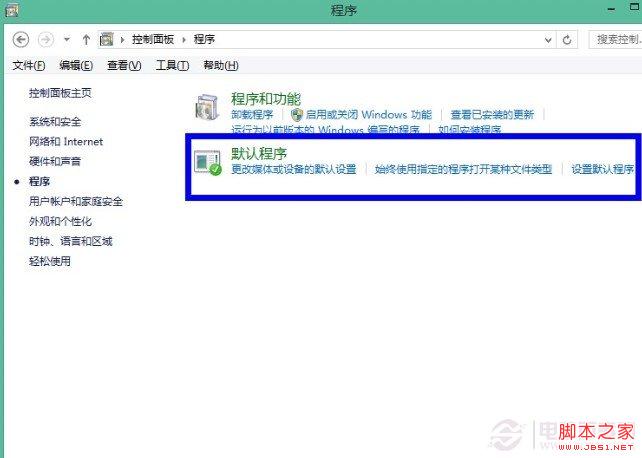This screenshot has height=458, width=642.
Task: Open 轻松使用 category
Action: click(50, 261)
